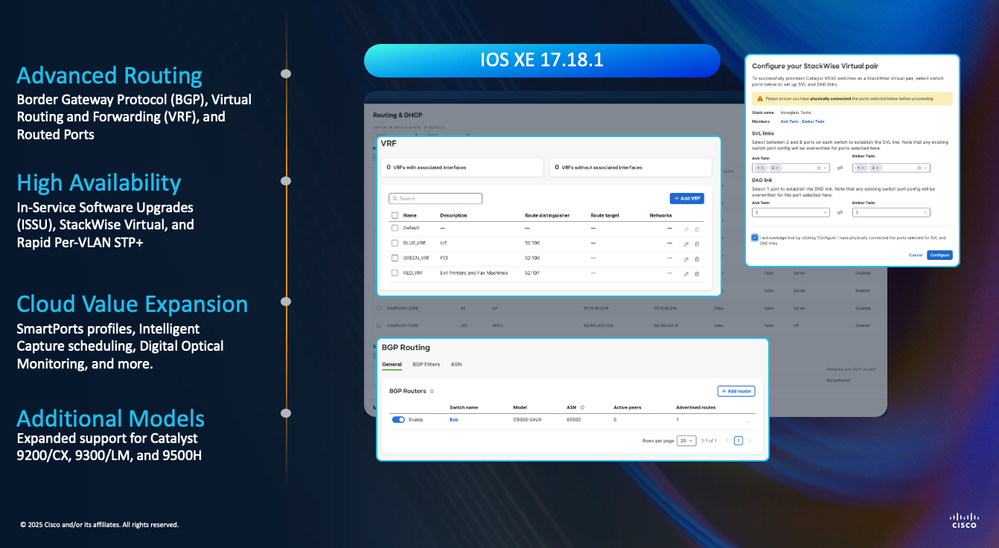Switch to the BGP Filters tab
The image size is (999, 548).
[426, 364]
